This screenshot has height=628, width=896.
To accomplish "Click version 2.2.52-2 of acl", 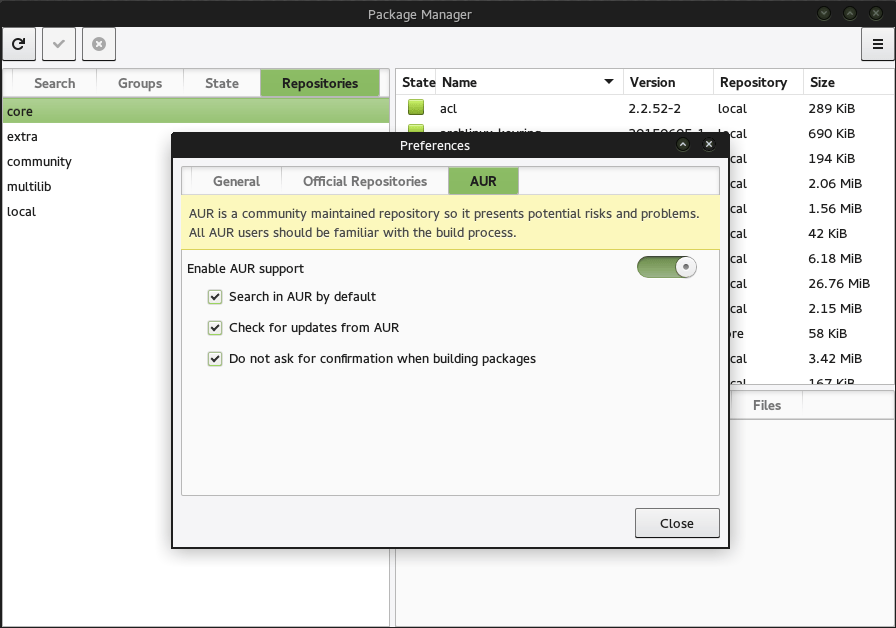I will 654,109.
